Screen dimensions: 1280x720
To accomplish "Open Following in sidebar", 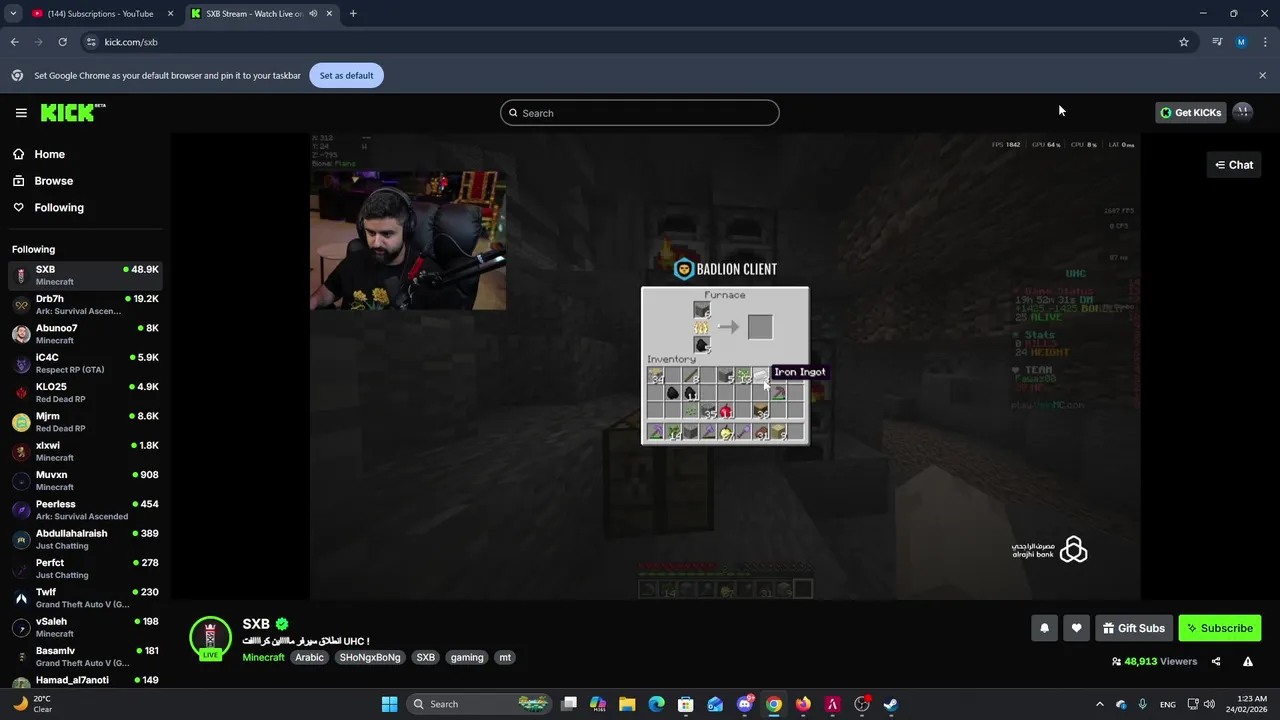I will click(59, 208).
